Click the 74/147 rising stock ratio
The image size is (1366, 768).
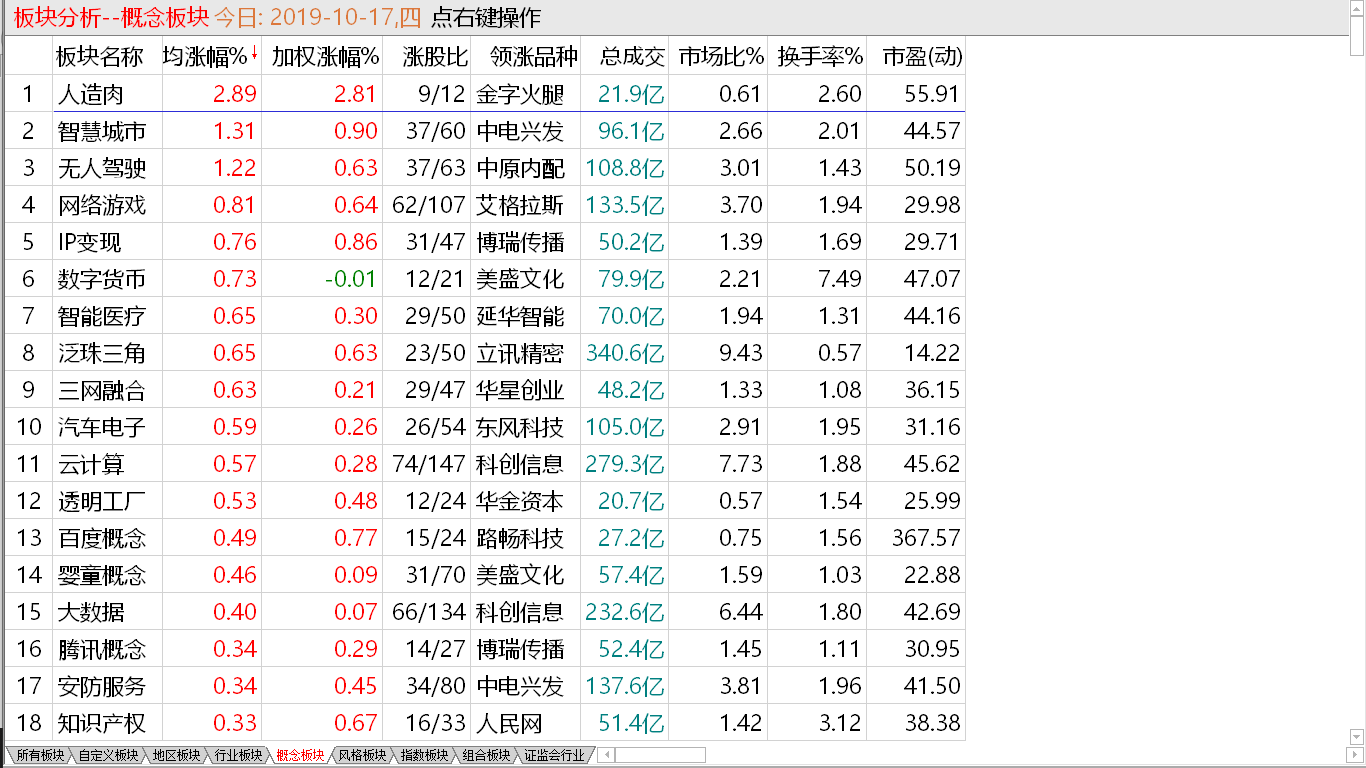429,464
